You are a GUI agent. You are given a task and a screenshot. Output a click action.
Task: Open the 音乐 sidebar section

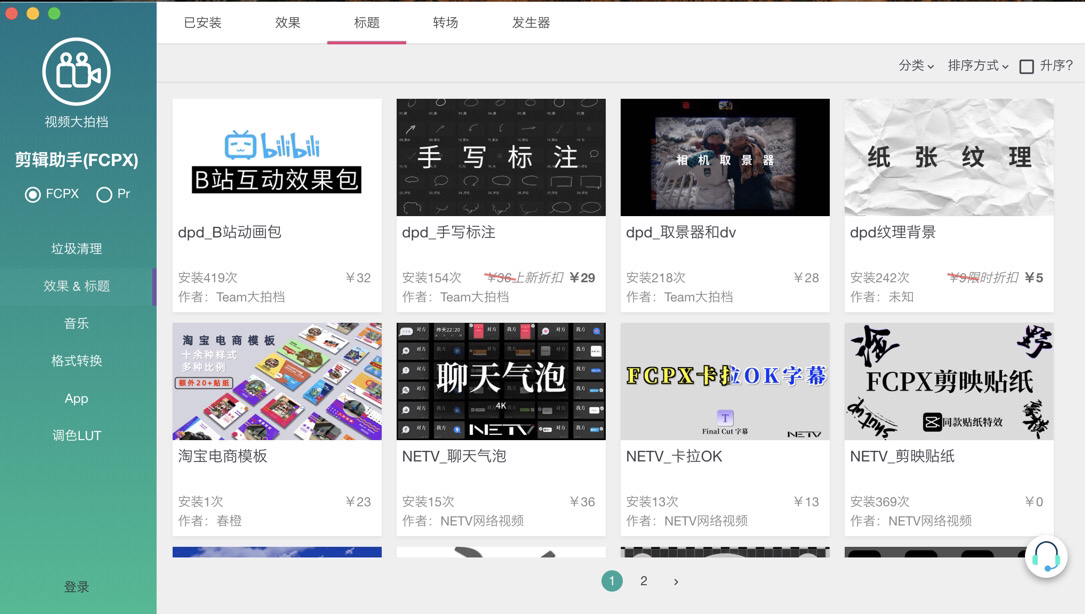point(77,323)
